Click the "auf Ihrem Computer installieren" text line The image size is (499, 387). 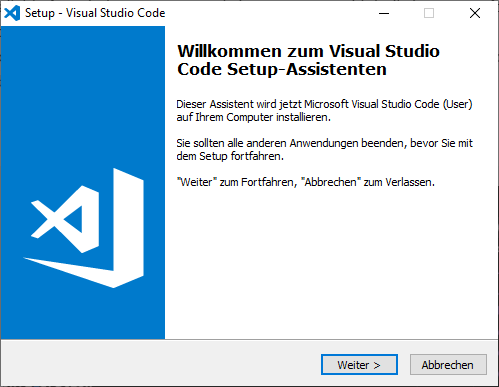[x=253, y=117]
